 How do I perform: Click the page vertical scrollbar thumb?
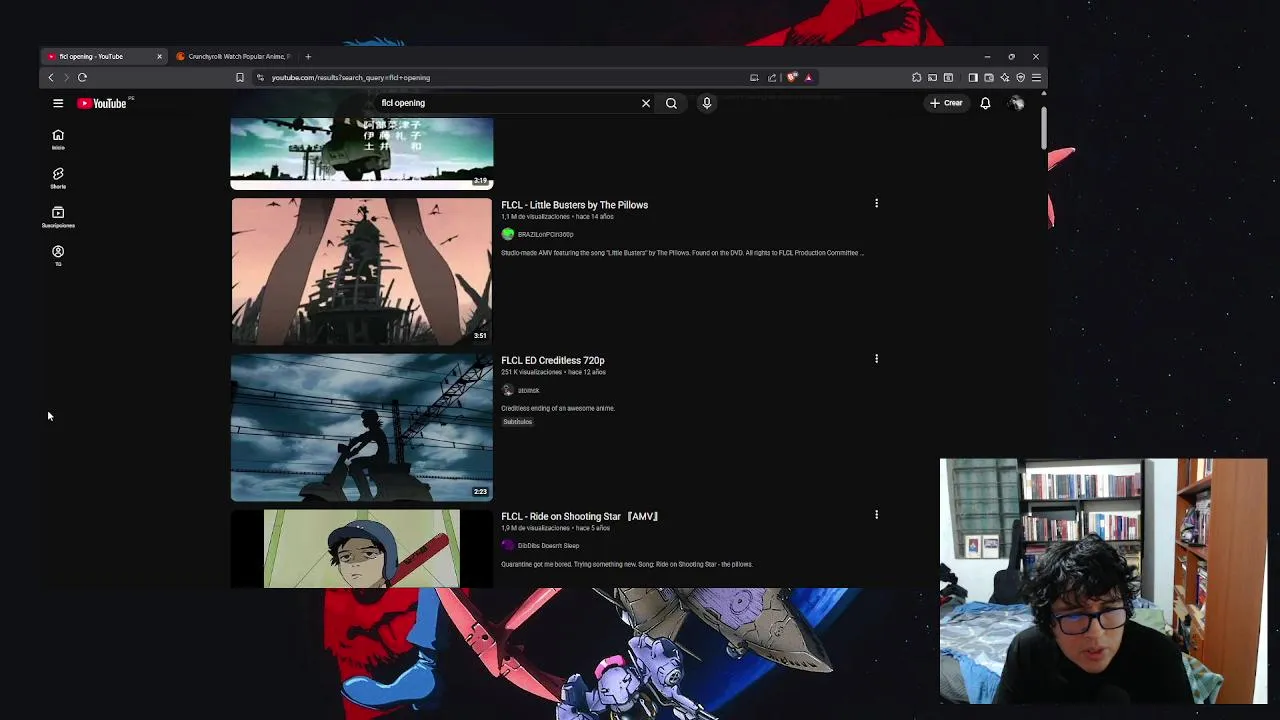pos(1043,127)
